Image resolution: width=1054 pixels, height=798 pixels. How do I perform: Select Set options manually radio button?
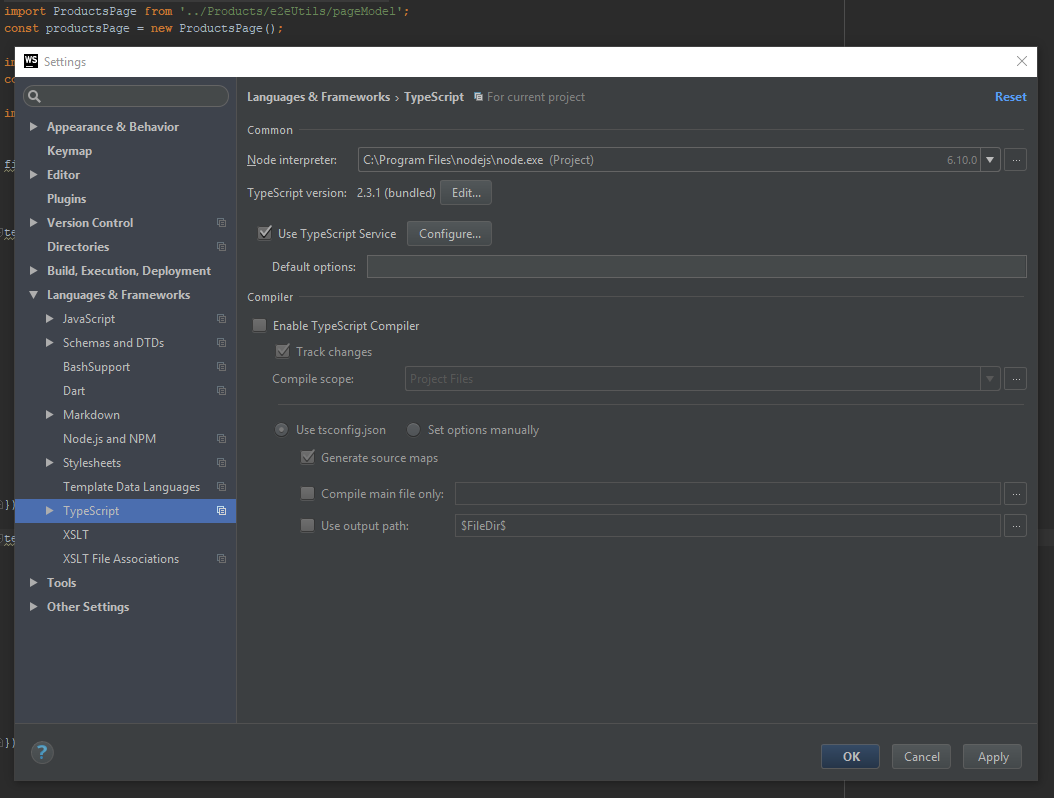[x=413, y=430]
